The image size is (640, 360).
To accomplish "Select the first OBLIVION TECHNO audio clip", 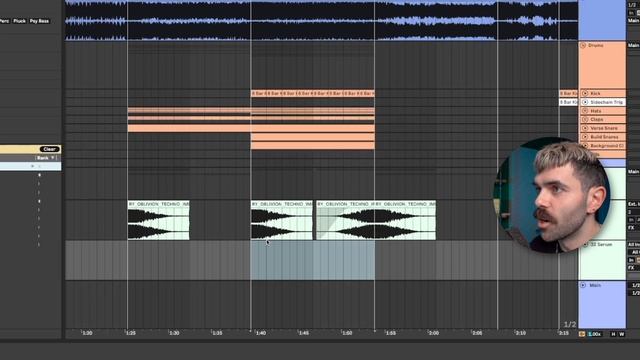I will point(158,220).
